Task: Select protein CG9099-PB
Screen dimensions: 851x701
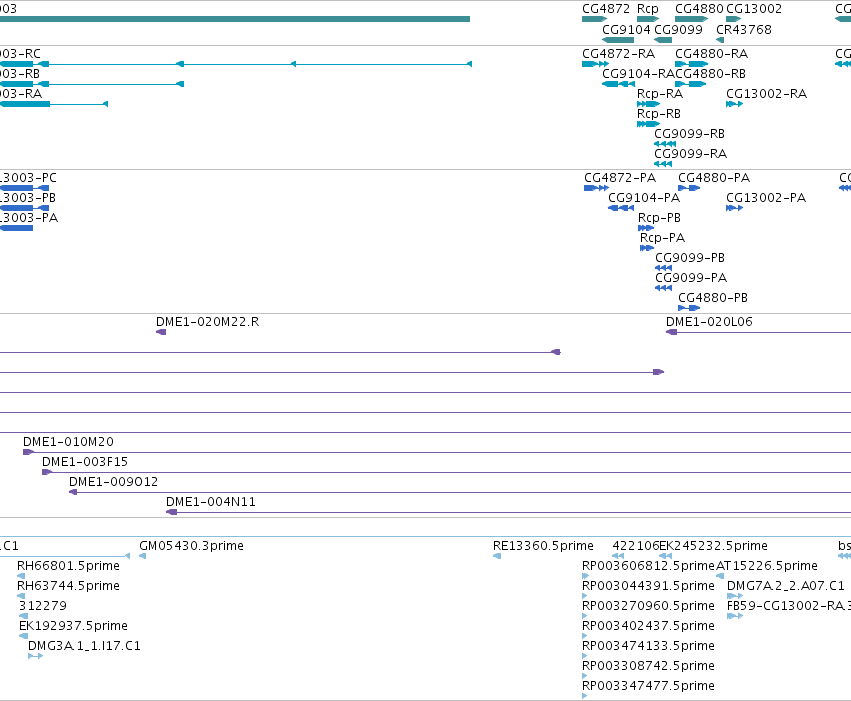Action: pyautogui.click(x=690, y=258)
